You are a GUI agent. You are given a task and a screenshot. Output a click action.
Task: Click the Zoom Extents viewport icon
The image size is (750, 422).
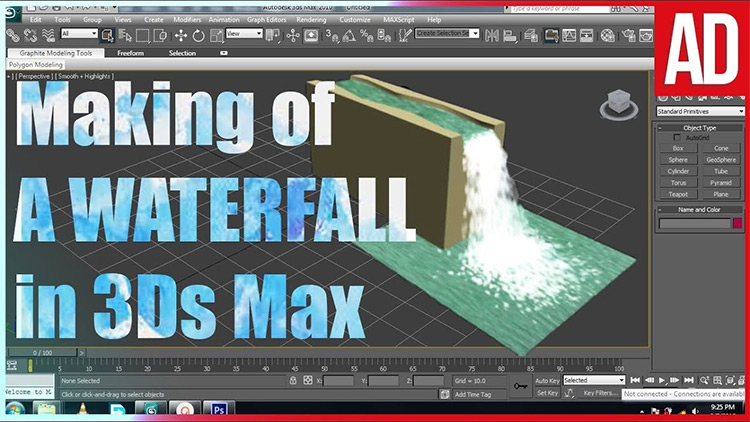[730, 380]
